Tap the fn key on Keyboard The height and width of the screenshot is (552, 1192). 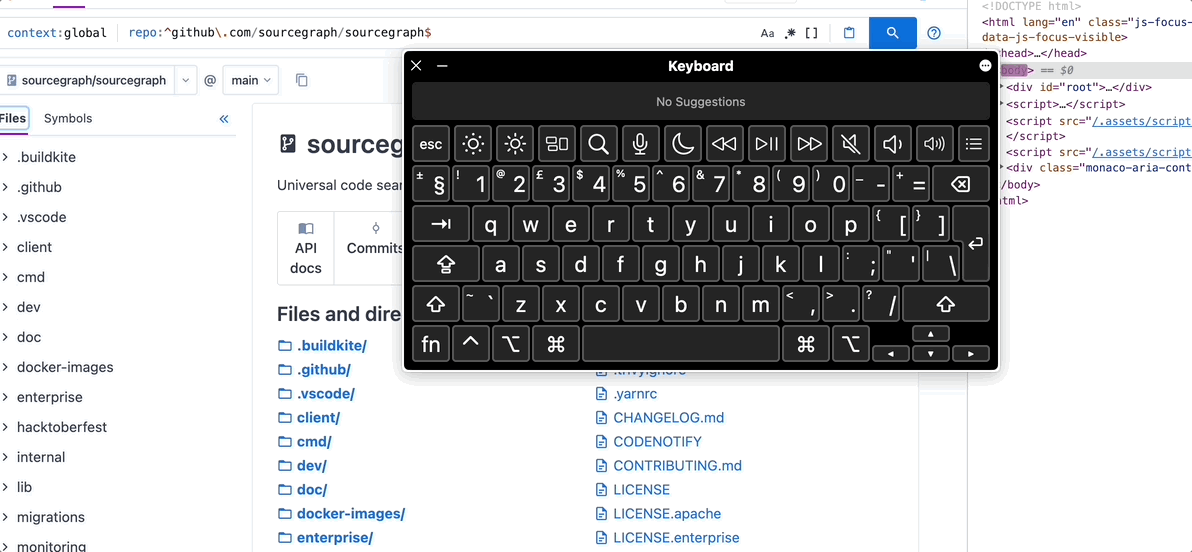pos(431,344)
